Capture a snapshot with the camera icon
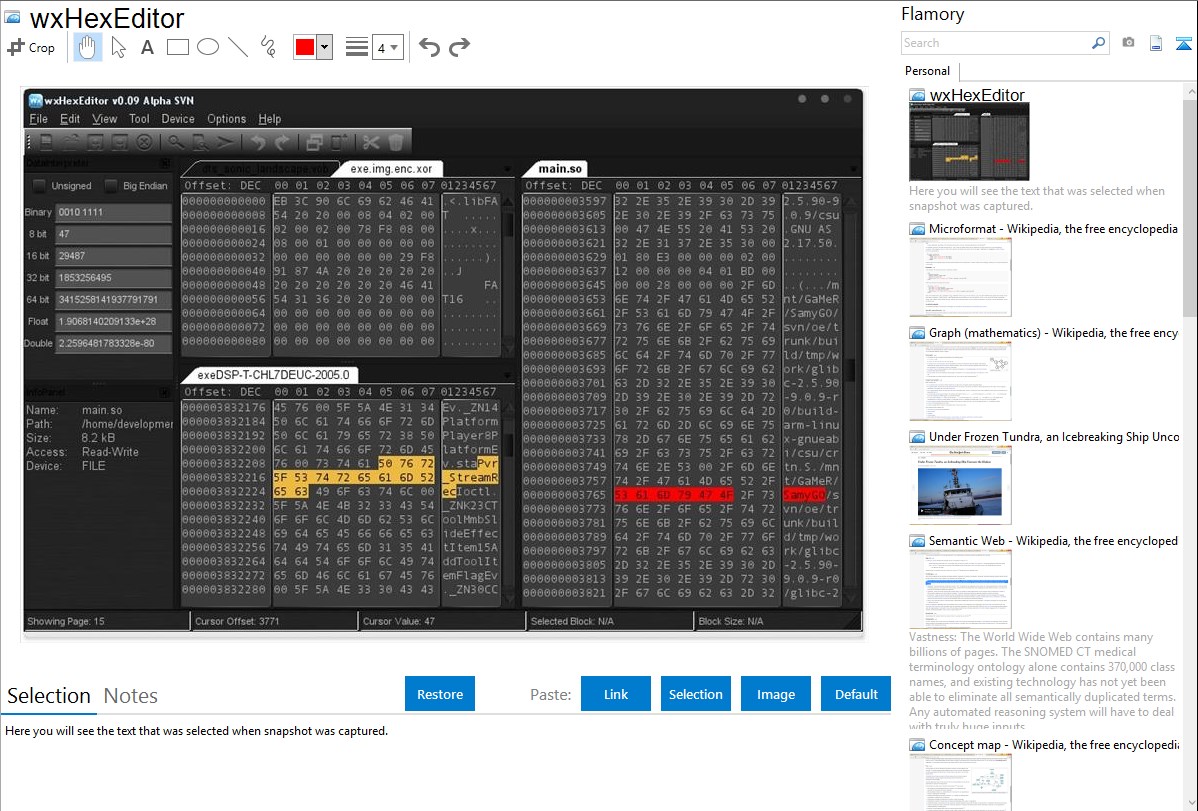The height and width of the screenshot is (811, 1198). coord(1128,43)
